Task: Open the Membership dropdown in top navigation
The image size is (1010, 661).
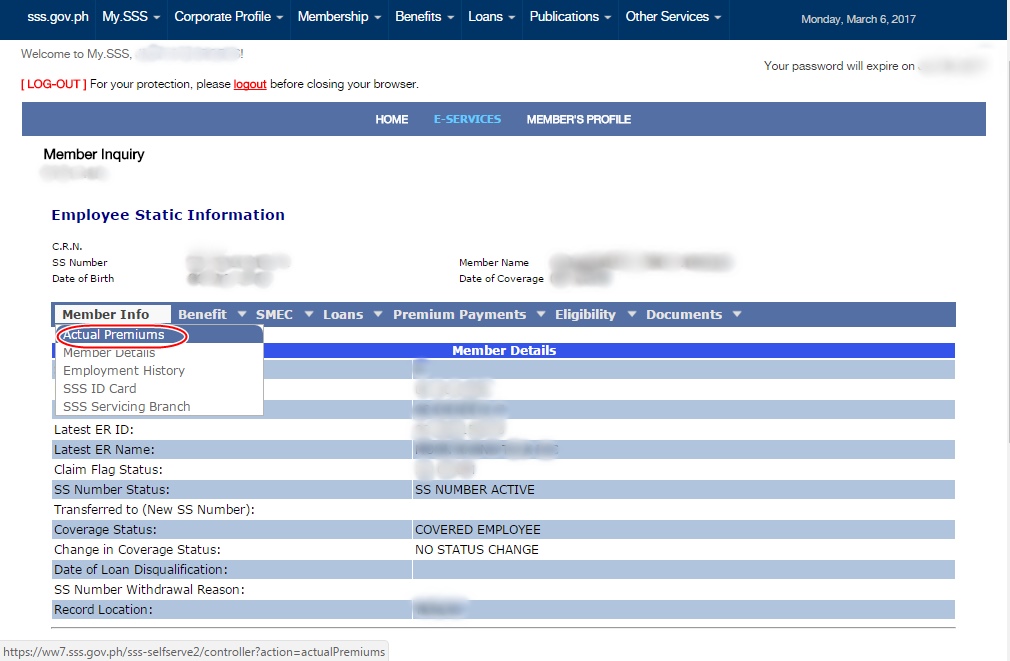Action: (x=339, y=17)
